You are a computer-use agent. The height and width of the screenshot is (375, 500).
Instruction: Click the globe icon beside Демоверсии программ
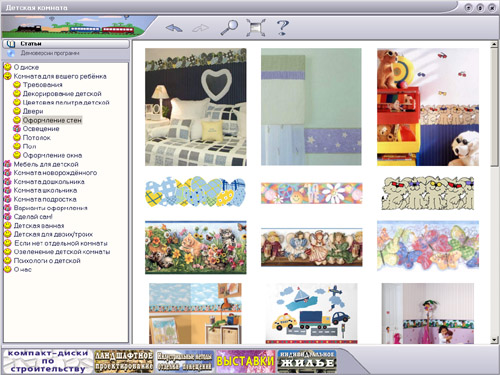pyautogui.click(x=11, y=53)
